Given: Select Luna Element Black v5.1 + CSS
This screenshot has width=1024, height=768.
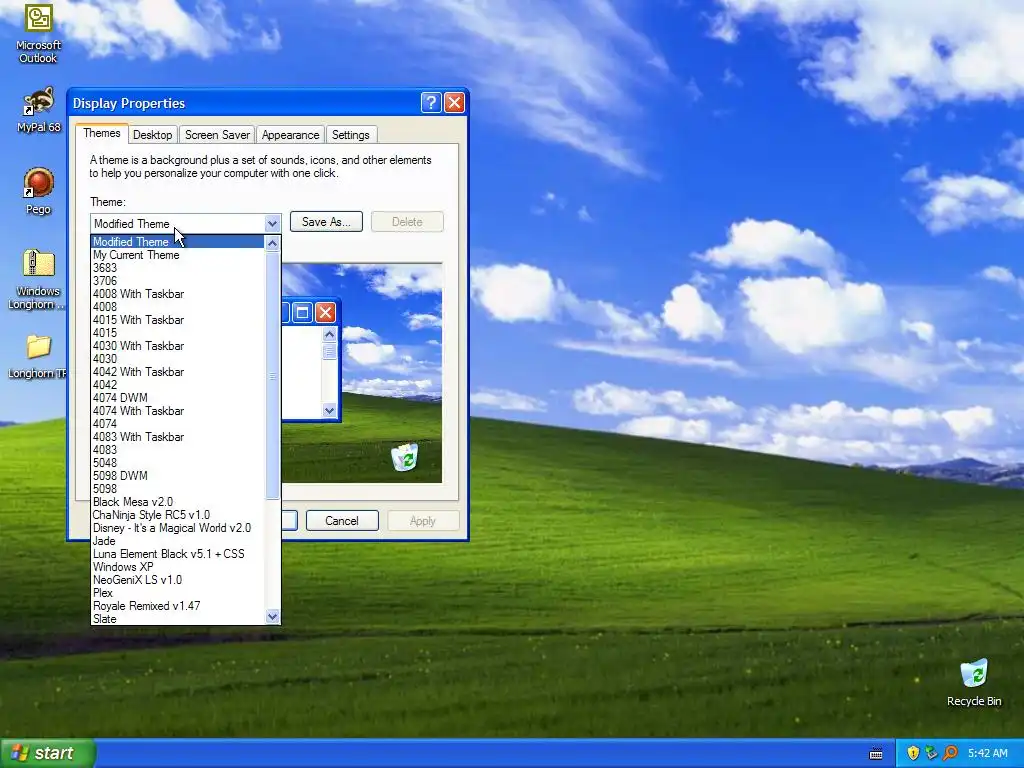Looking at the screenshot, I should click(178, 554).
